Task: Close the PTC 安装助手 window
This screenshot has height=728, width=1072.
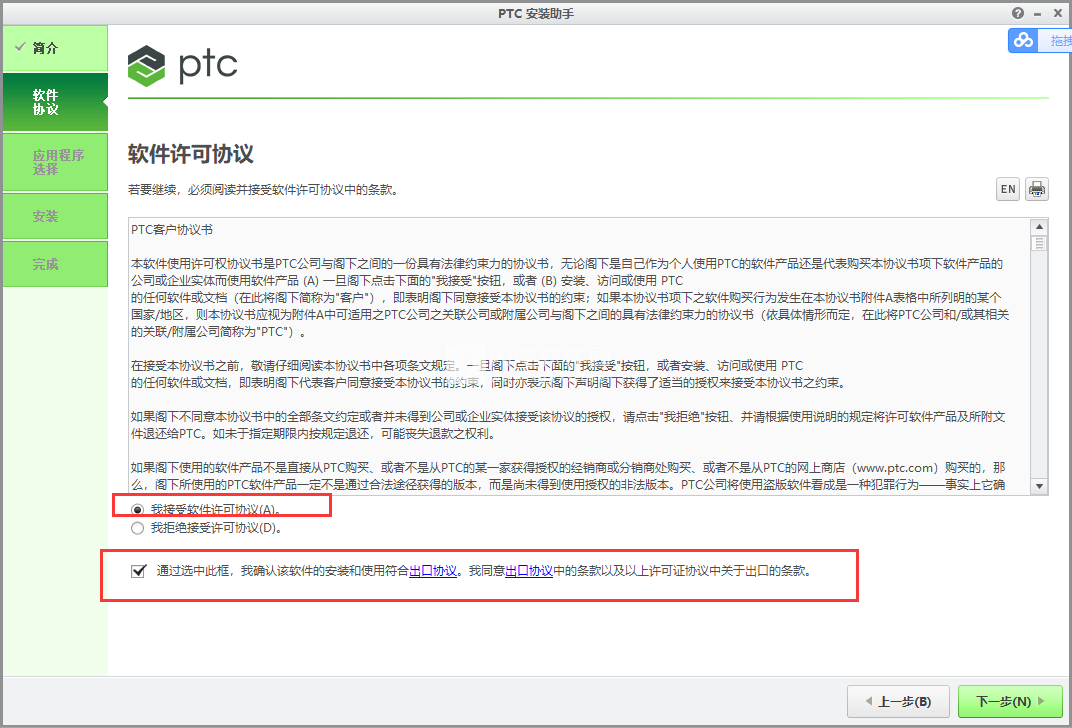Action: (1057, 13)
